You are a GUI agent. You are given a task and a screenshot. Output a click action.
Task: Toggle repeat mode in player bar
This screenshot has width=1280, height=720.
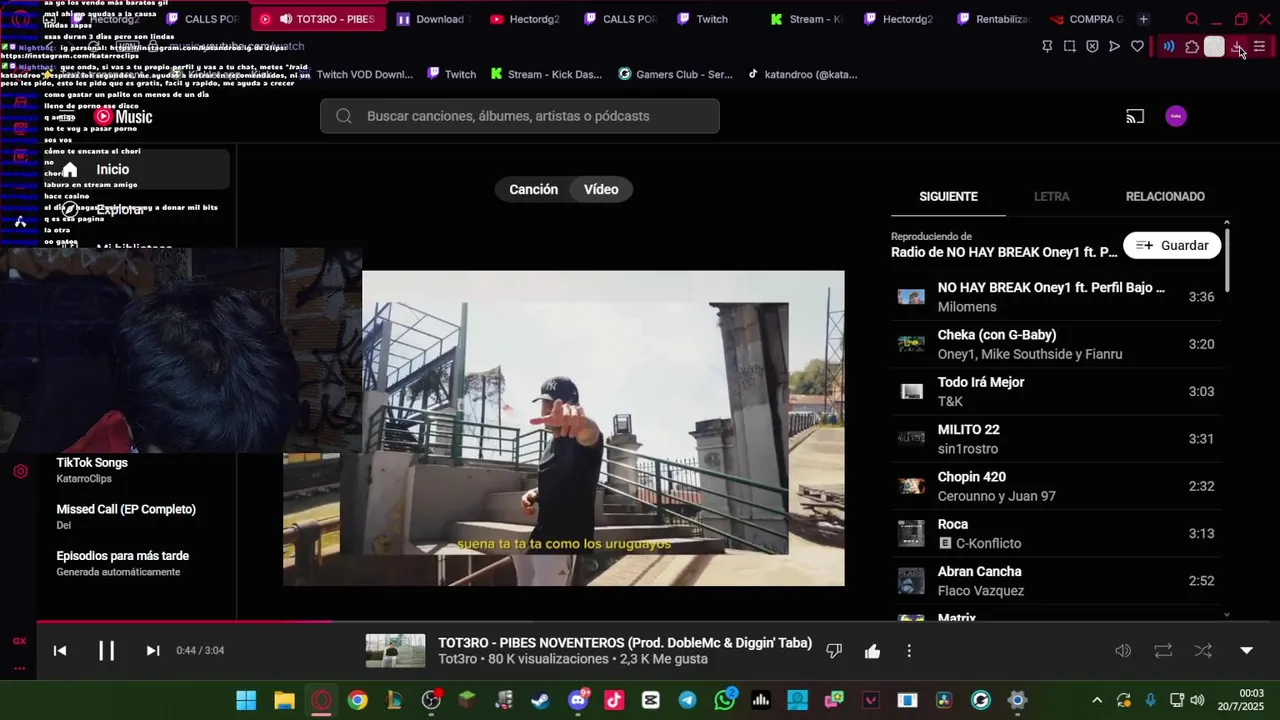(x=1163, y=651)
